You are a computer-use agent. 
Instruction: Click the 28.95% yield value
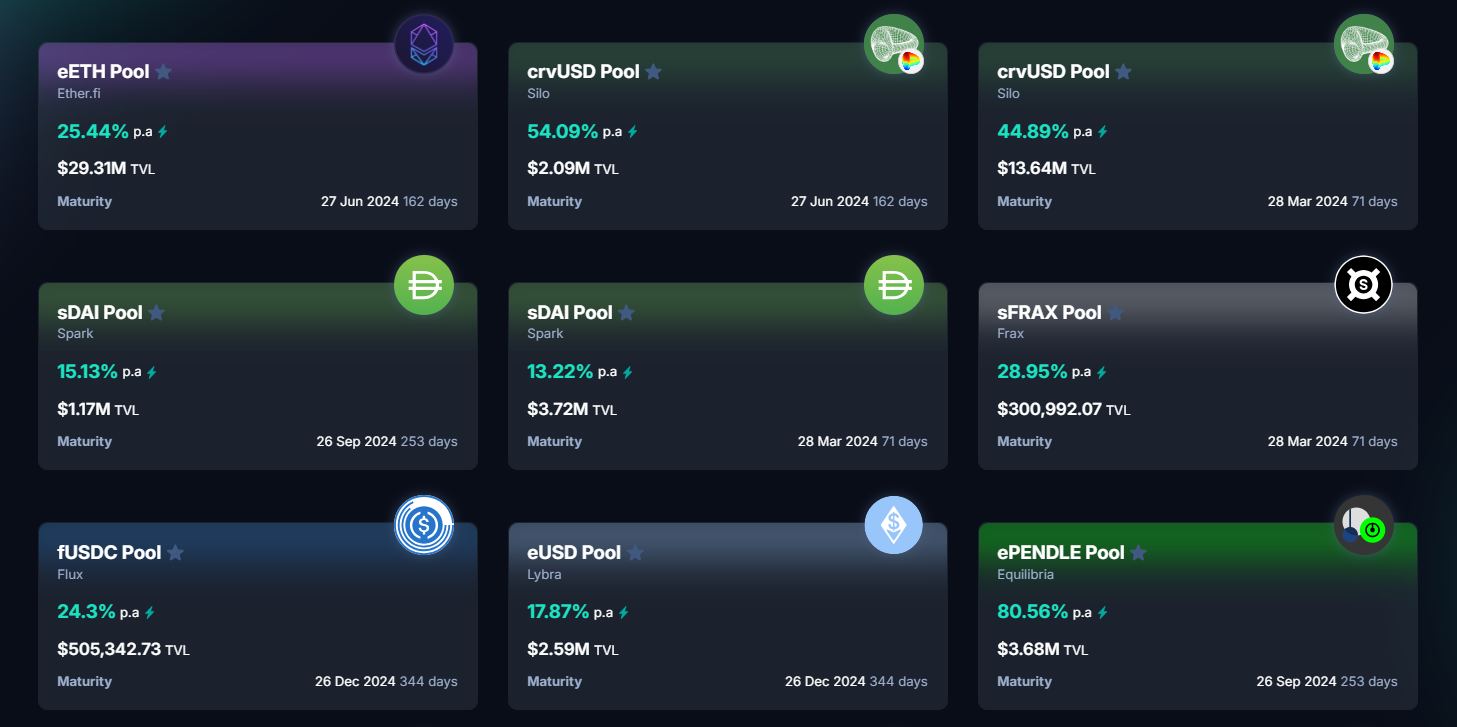(1032, 371)
